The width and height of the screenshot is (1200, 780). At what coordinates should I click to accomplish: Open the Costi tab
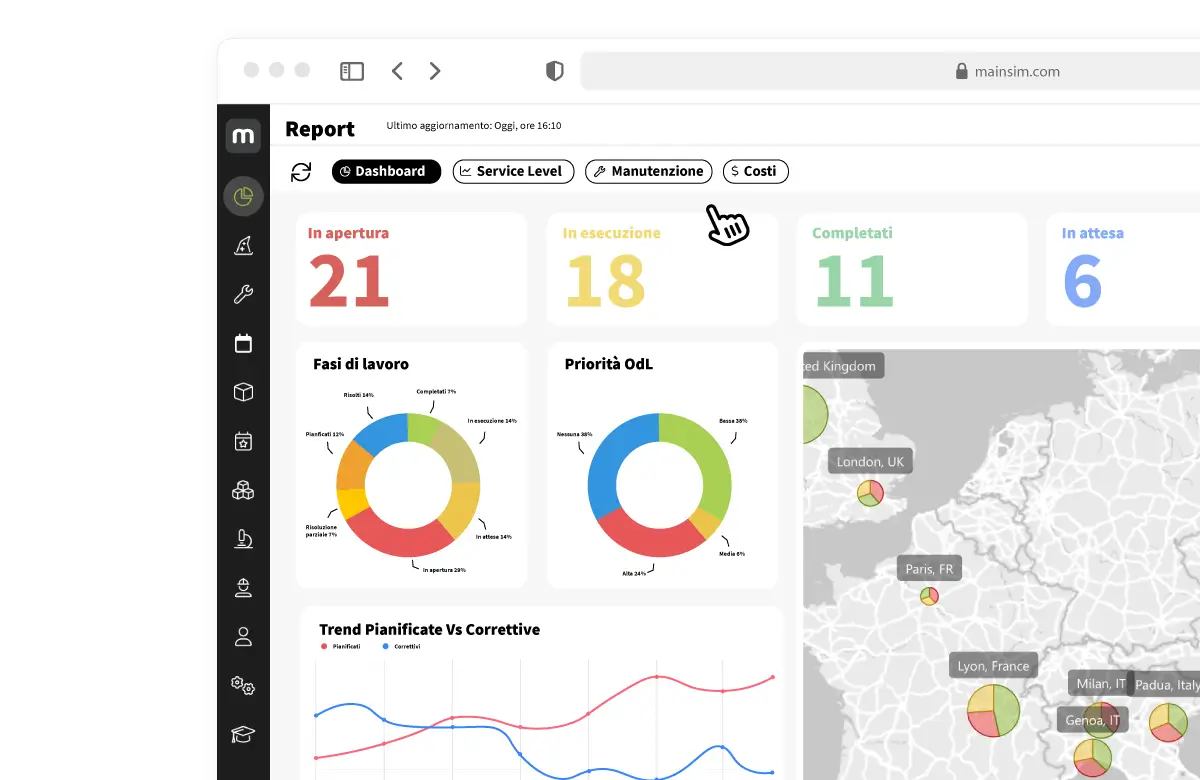click(756, 171)
